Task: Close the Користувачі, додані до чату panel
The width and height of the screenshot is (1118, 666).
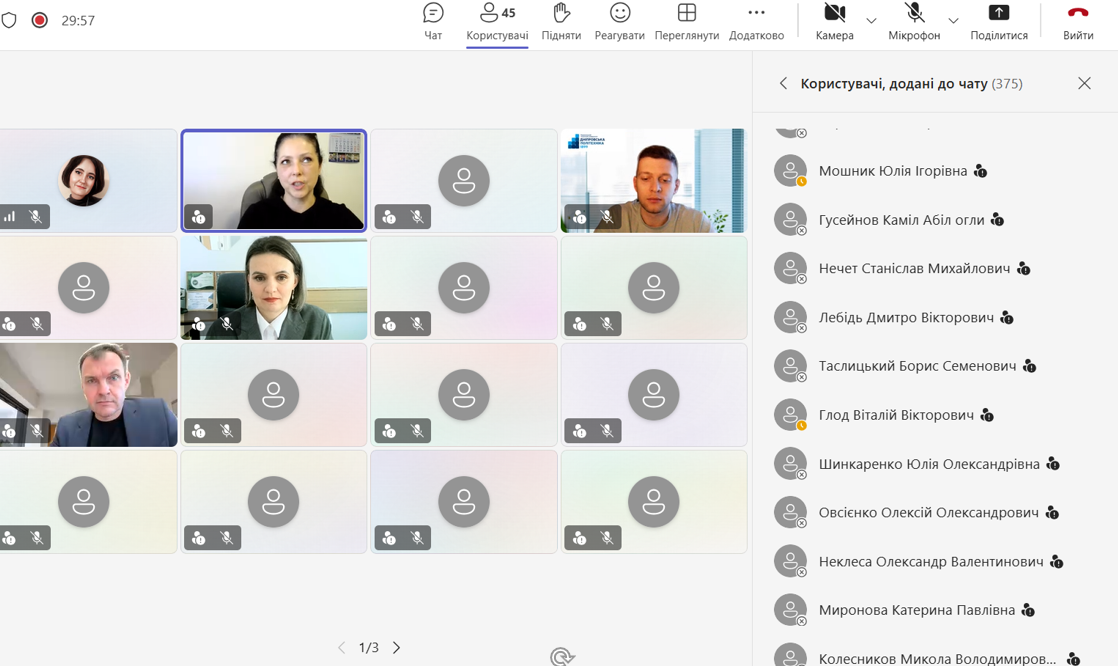Action: pyautogui.click(x=1084, y=84)
